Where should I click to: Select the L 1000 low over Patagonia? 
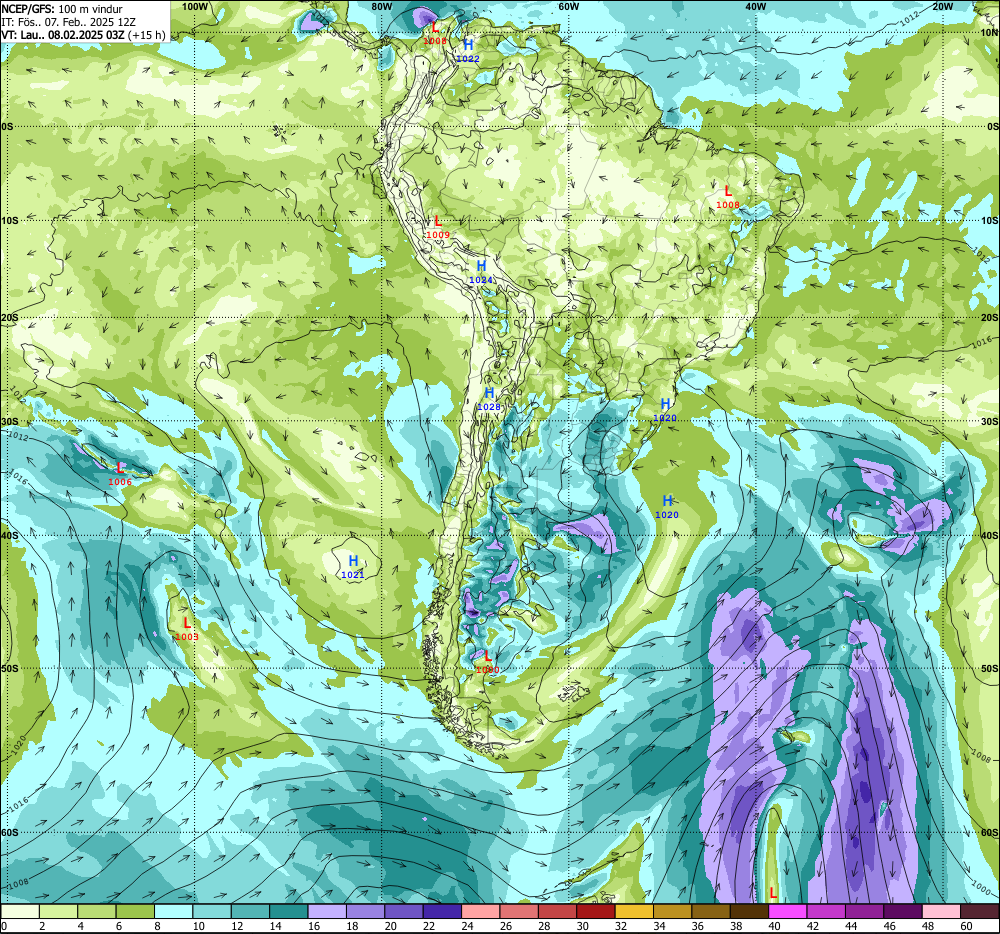click(487, 662)
